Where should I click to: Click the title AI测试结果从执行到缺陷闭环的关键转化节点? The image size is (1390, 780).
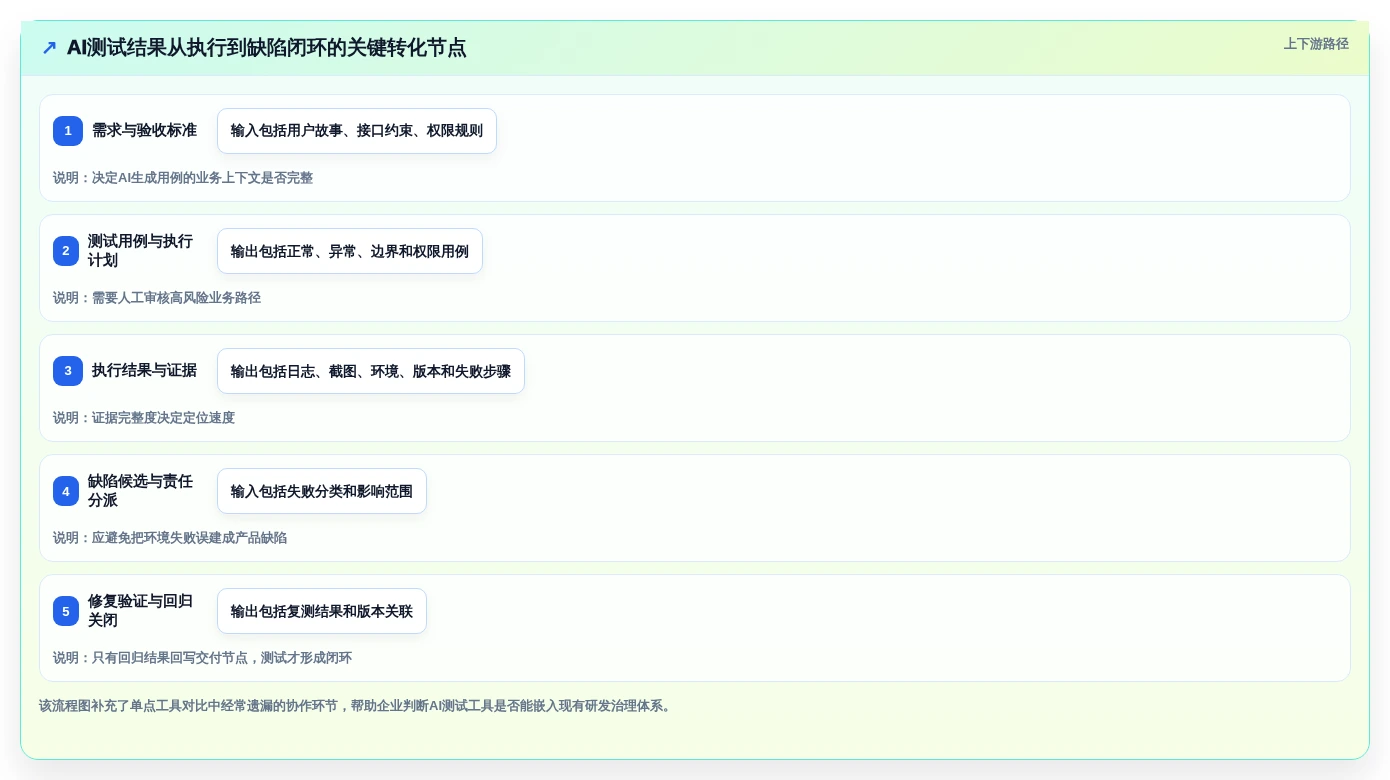click(x=267, y=47)
